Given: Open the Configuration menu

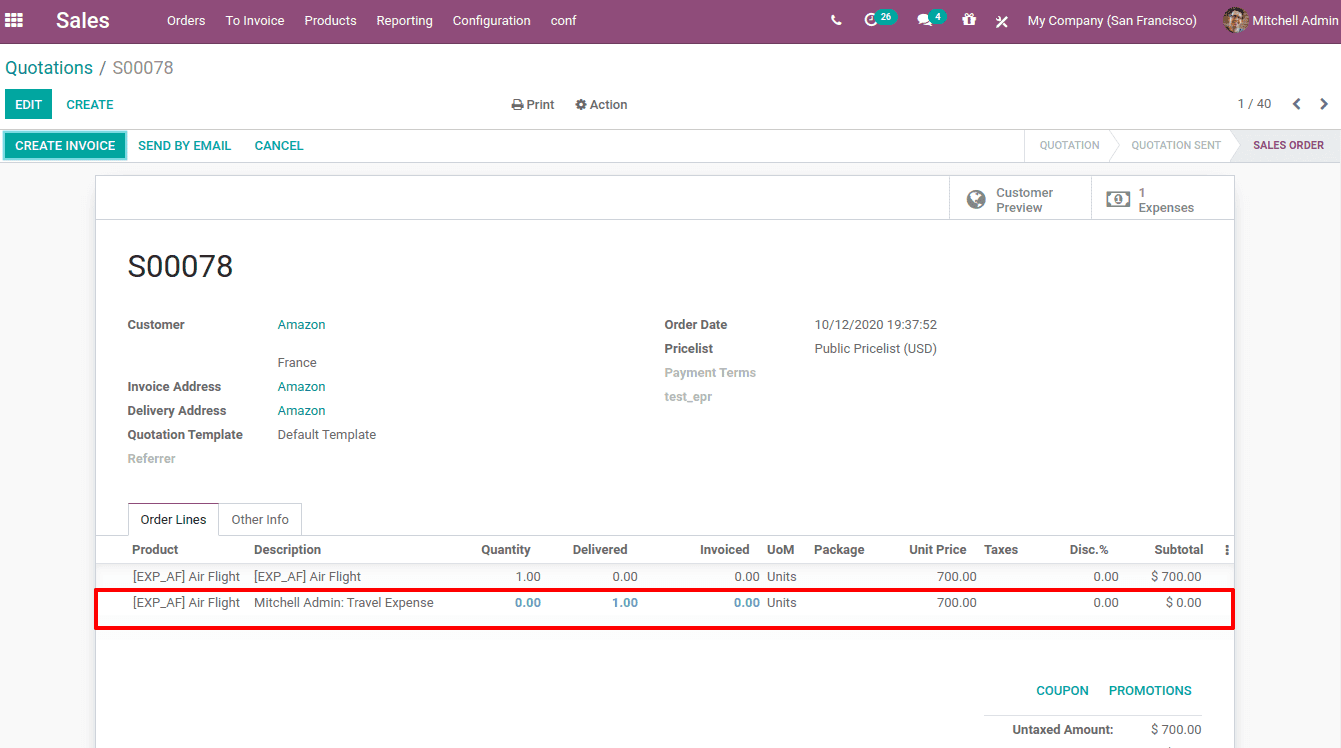Looking at the screenshot, I should (492, 20).
